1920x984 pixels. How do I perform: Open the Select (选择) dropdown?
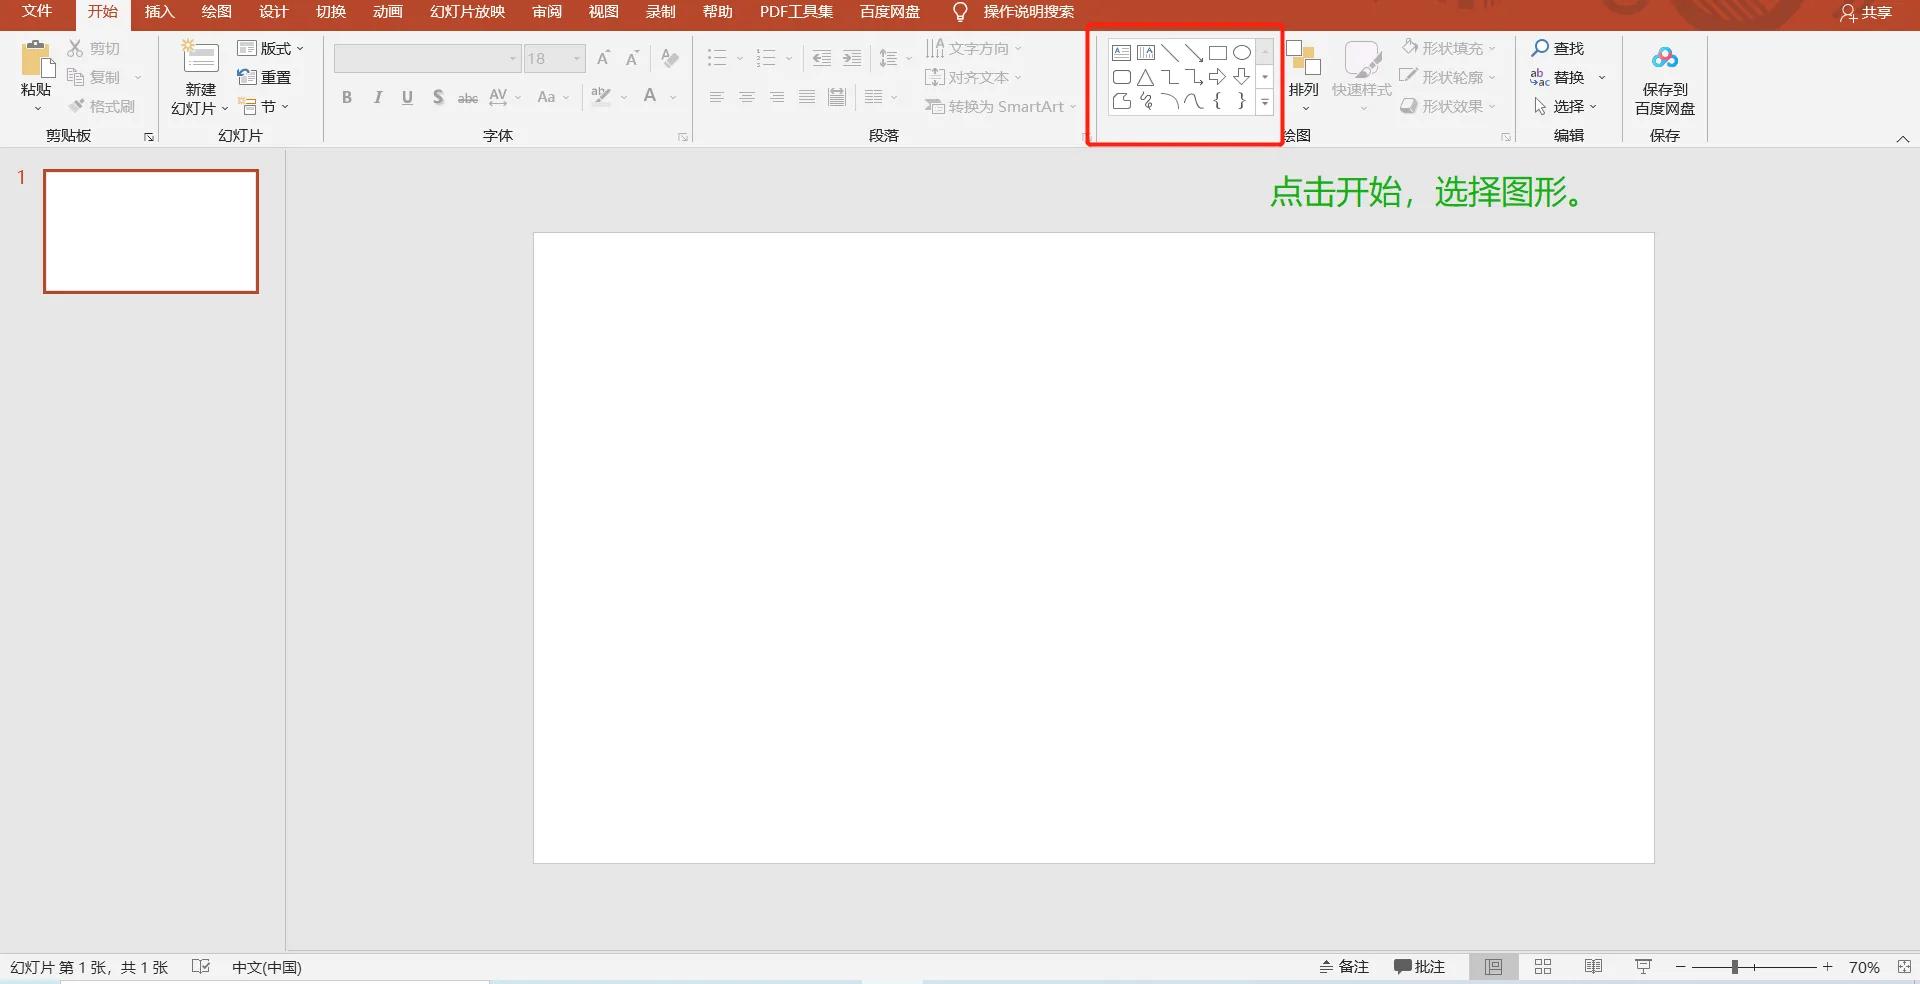1565,106
